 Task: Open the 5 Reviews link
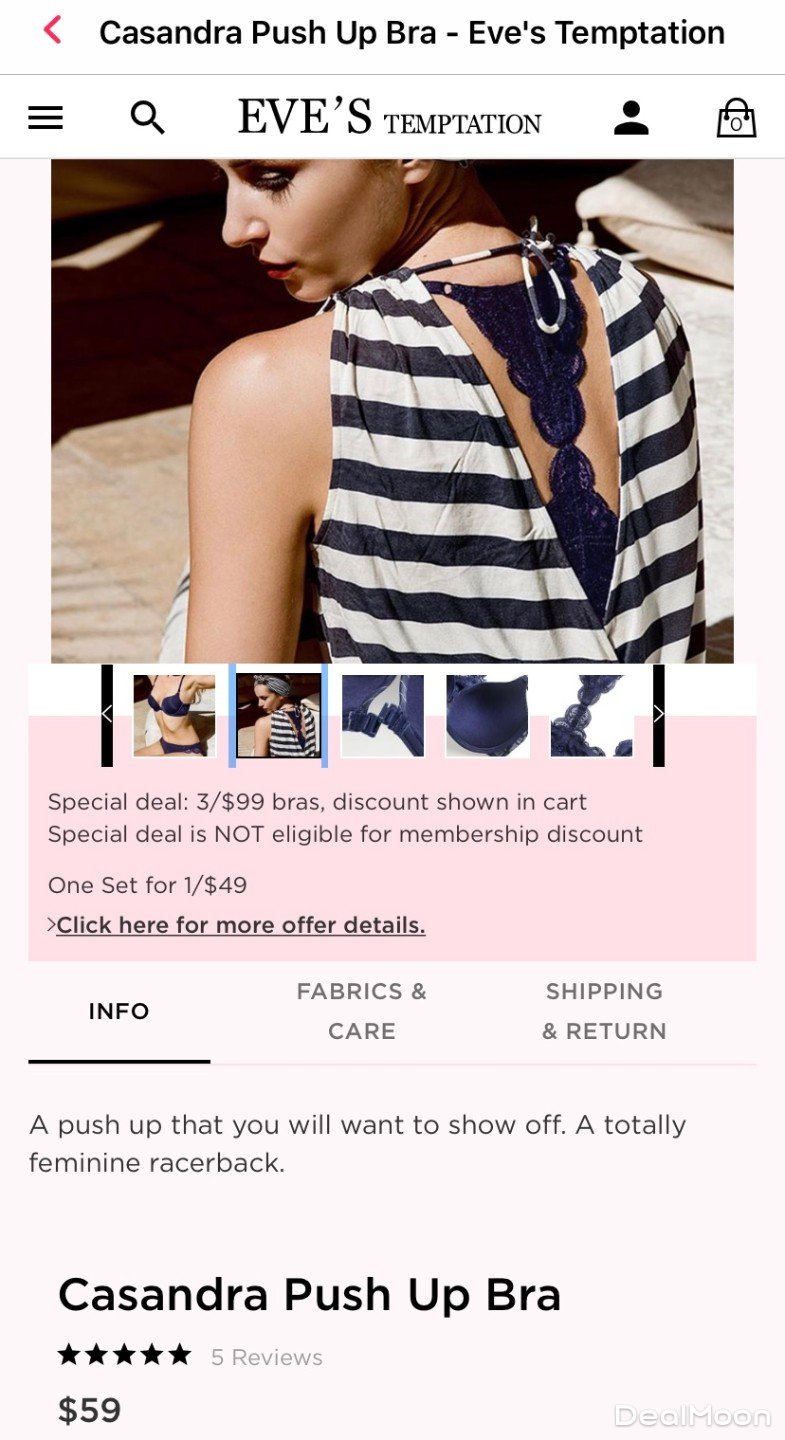(266, 1357)
